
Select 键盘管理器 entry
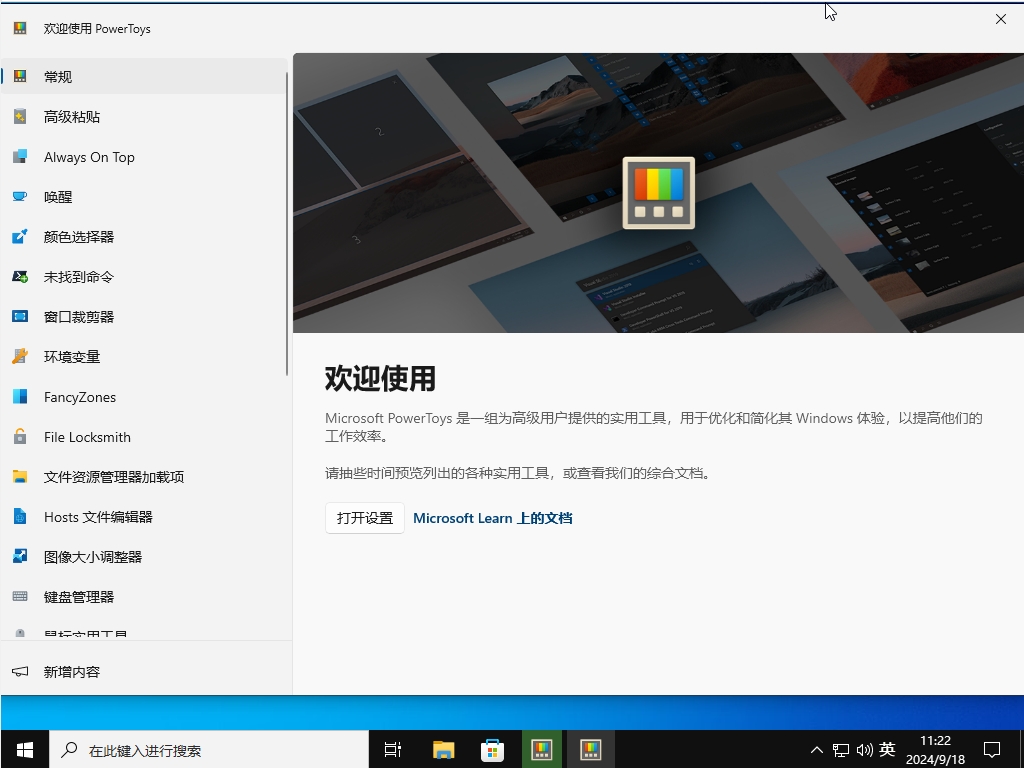click(x=144, y=596)
